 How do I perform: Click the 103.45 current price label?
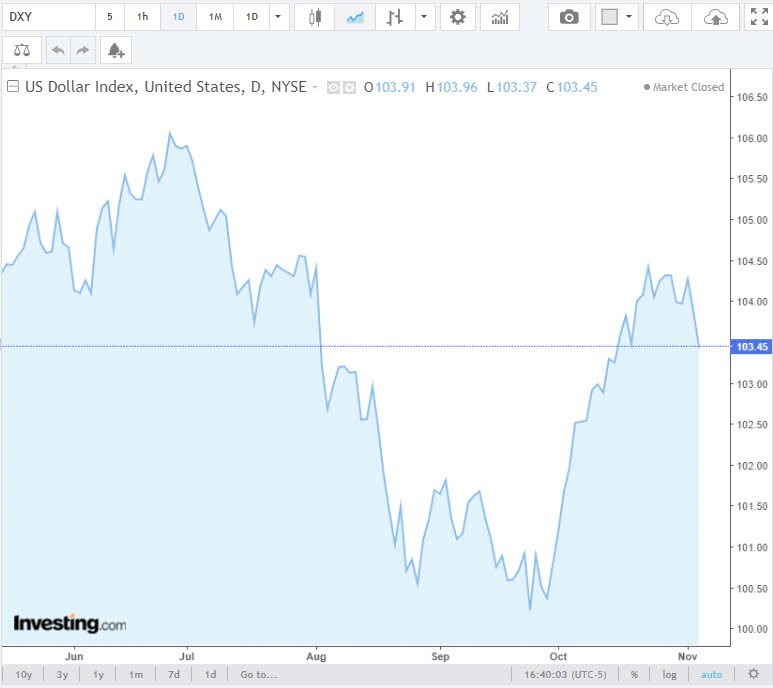point(752,346)
